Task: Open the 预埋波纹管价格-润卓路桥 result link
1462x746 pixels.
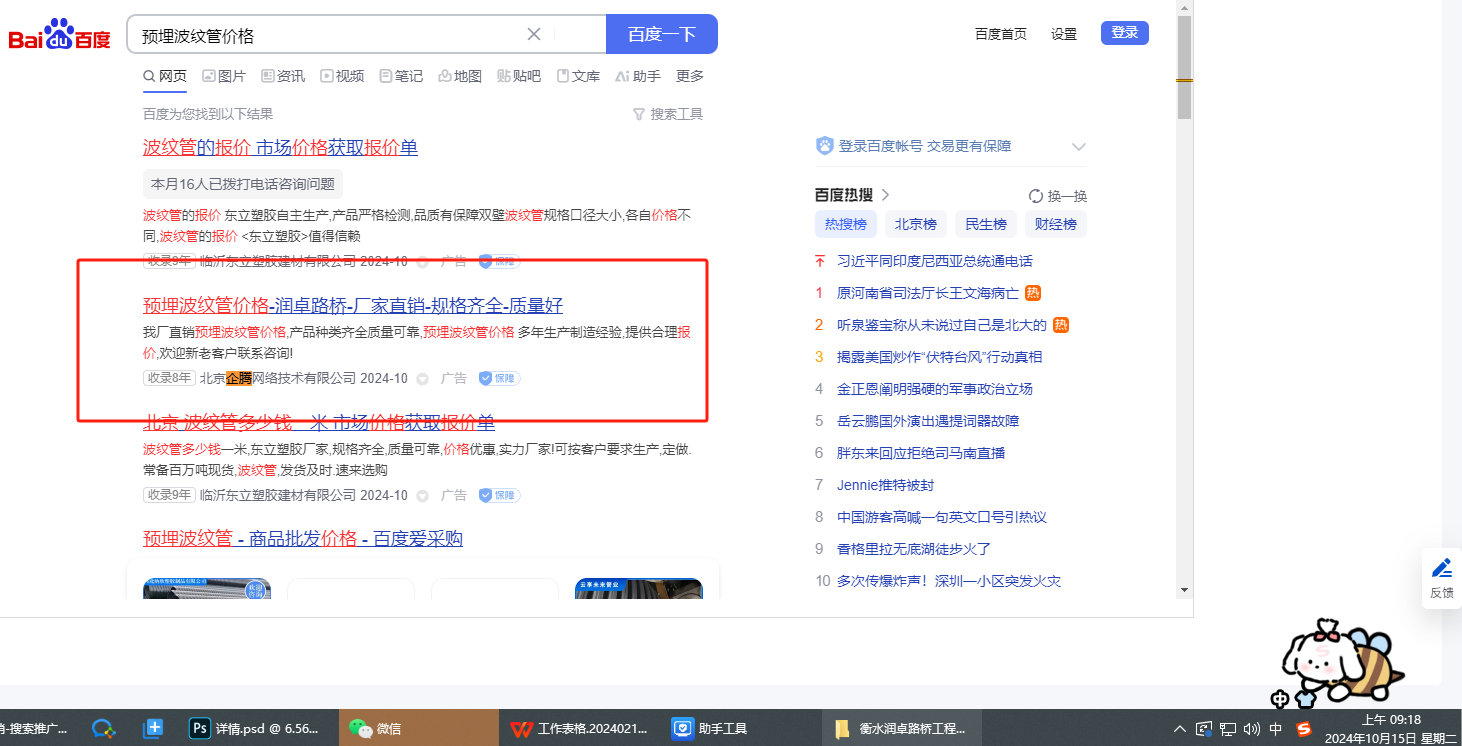Action: [353, 305]
